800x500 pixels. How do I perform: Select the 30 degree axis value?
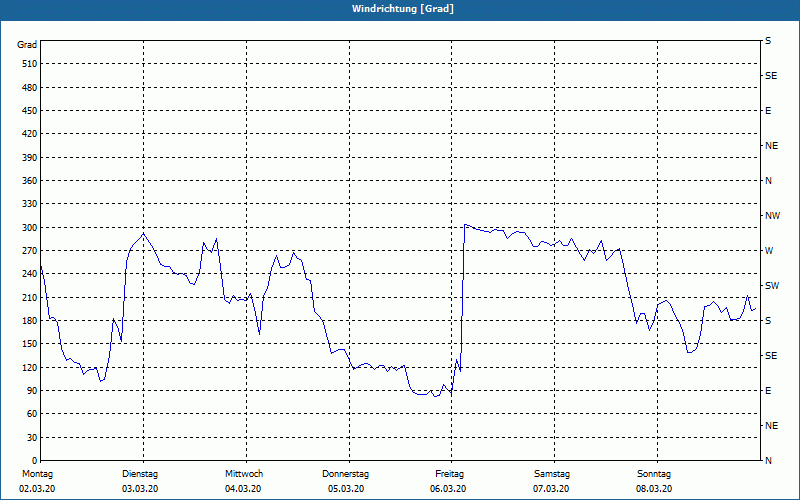32,437
